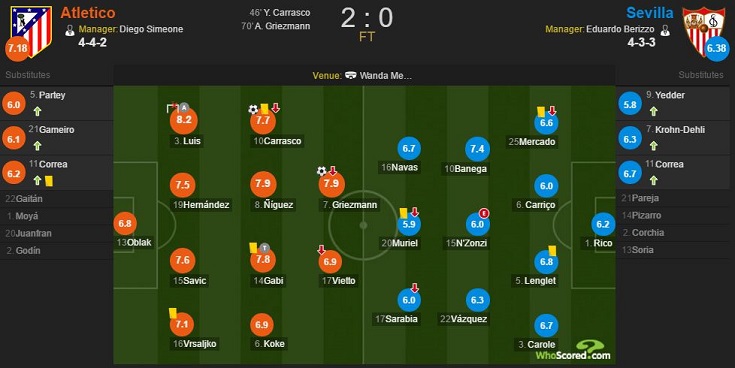Click the Sevilla team name heading
This screenshot has width=735, height=368.
click(x=650, y=13)
